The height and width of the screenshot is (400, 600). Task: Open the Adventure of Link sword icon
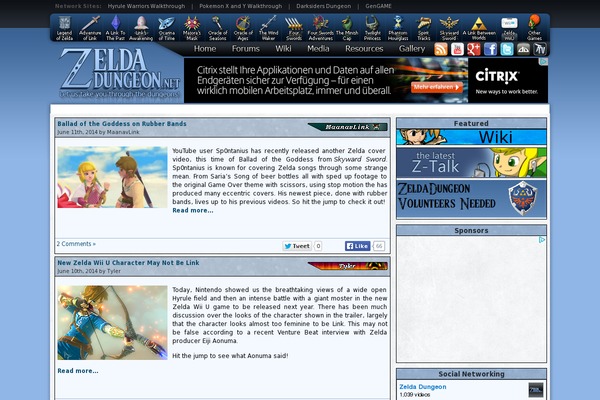90,28
